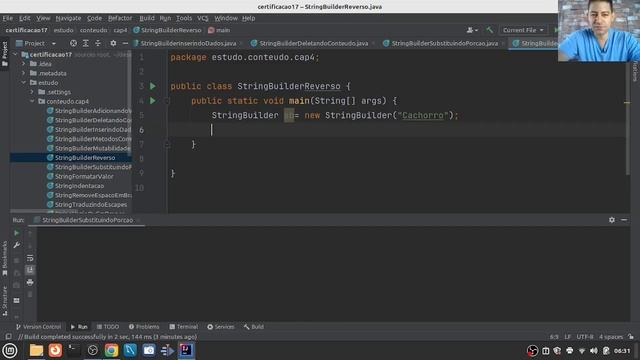The height and width of the screenshot is (360, 640).
Task: Select StringFormatarValor in project tree
Action: coord(84,176)
